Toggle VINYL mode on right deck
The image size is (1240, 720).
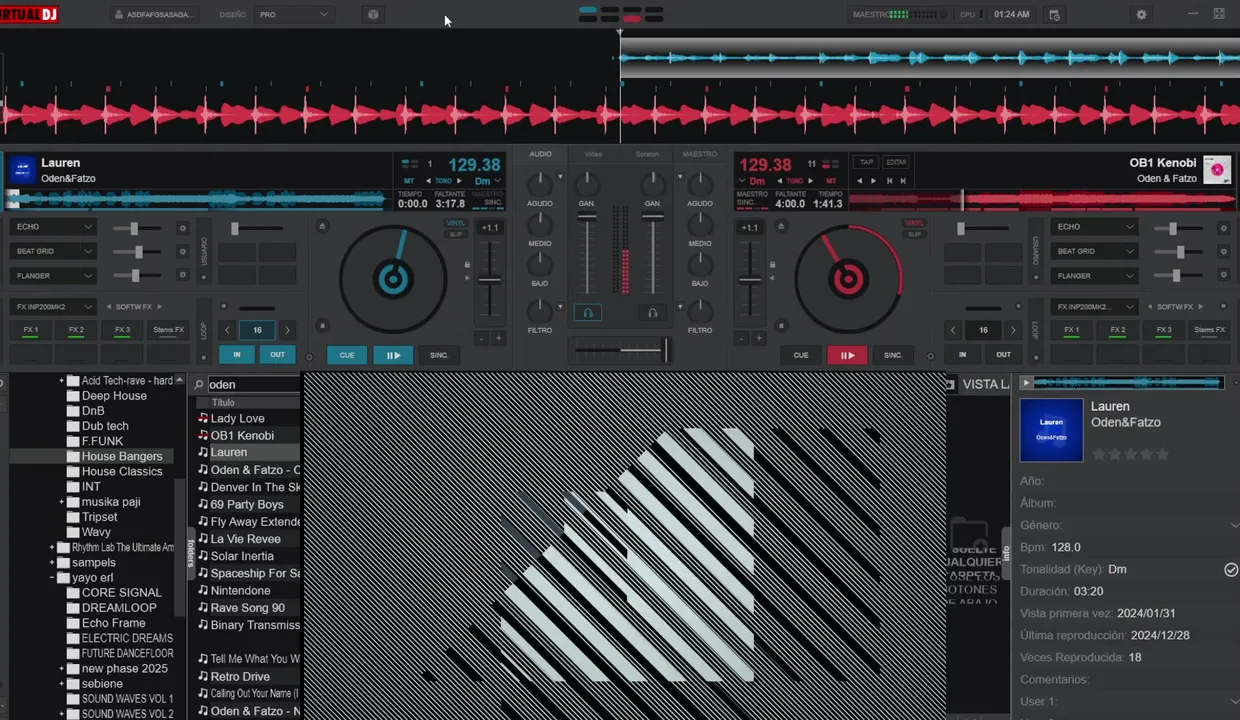click(914, 223)
